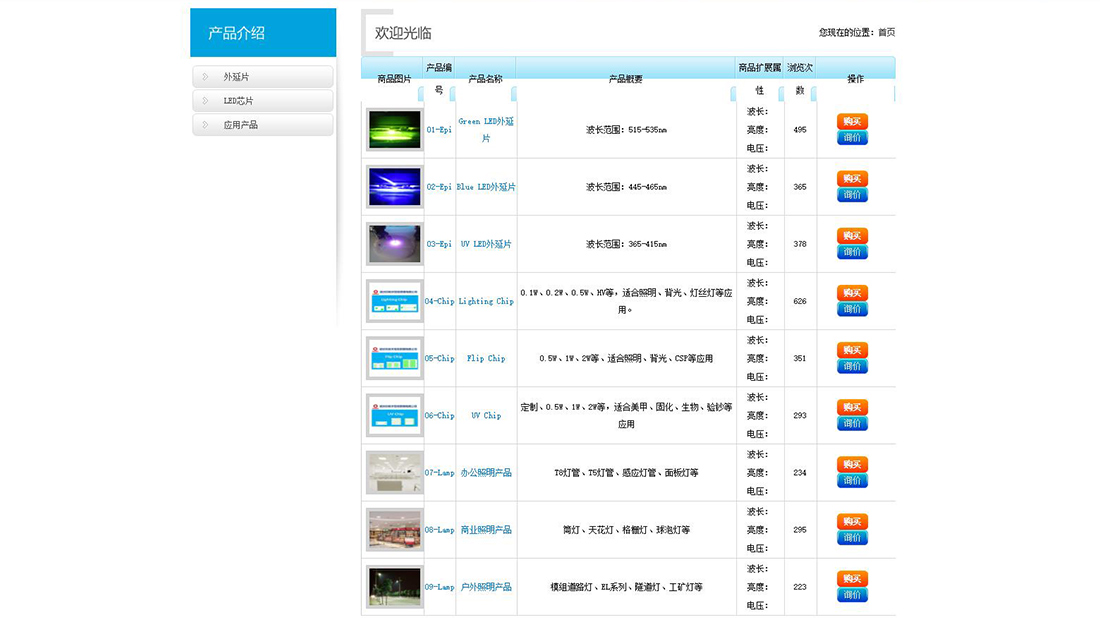The width and height of the screenshot is (1100, 618).
Task: Click the UV LED外延片 product thumbnail
Action: [x=393, y=244]
